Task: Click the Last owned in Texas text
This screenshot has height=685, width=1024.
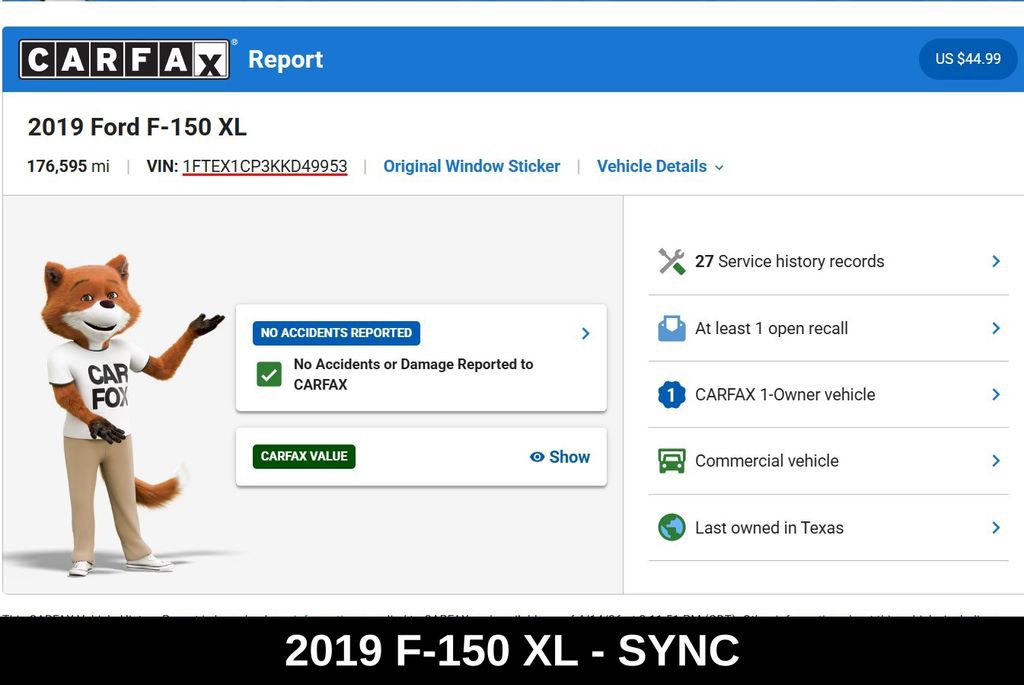Action: coord(769,528)
